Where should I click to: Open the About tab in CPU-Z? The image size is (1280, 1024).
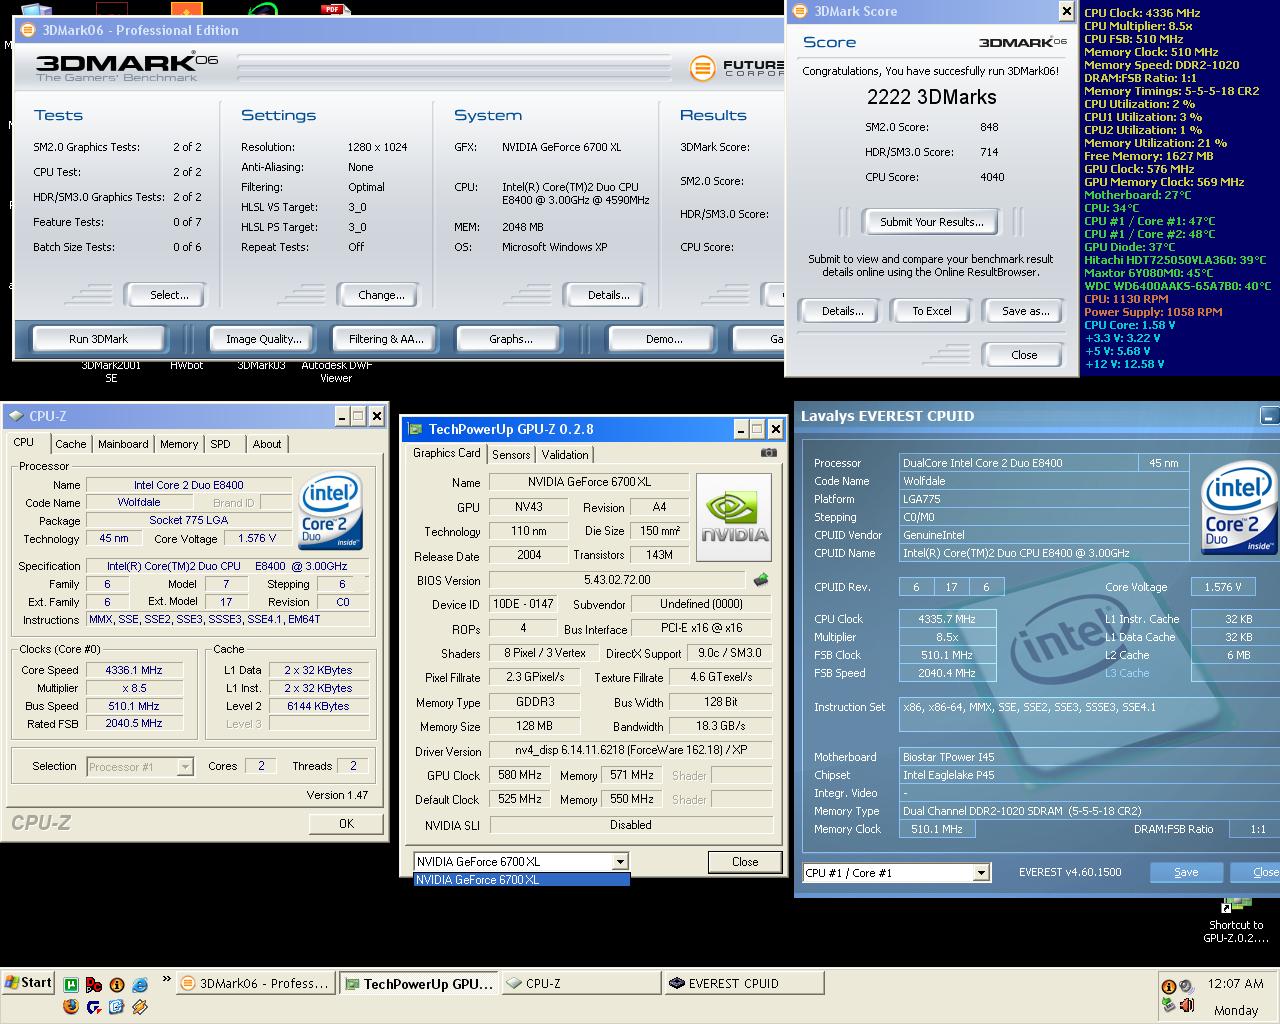(x=266, y=444)
